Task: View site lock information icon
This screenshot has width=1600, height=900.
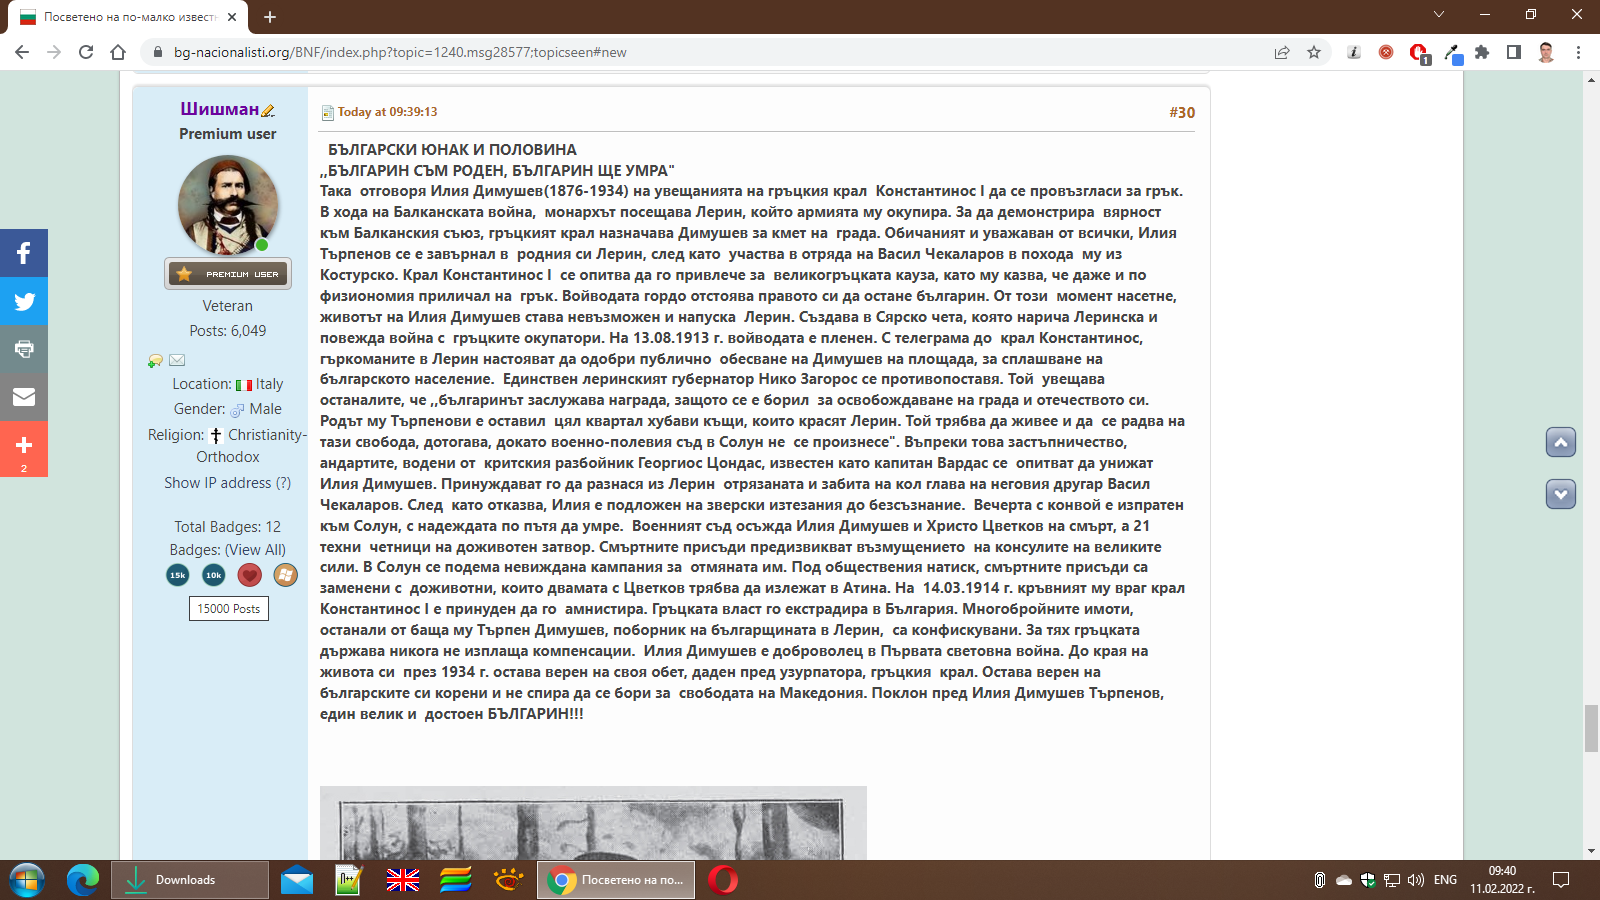Action: click(x=157, y=52)
